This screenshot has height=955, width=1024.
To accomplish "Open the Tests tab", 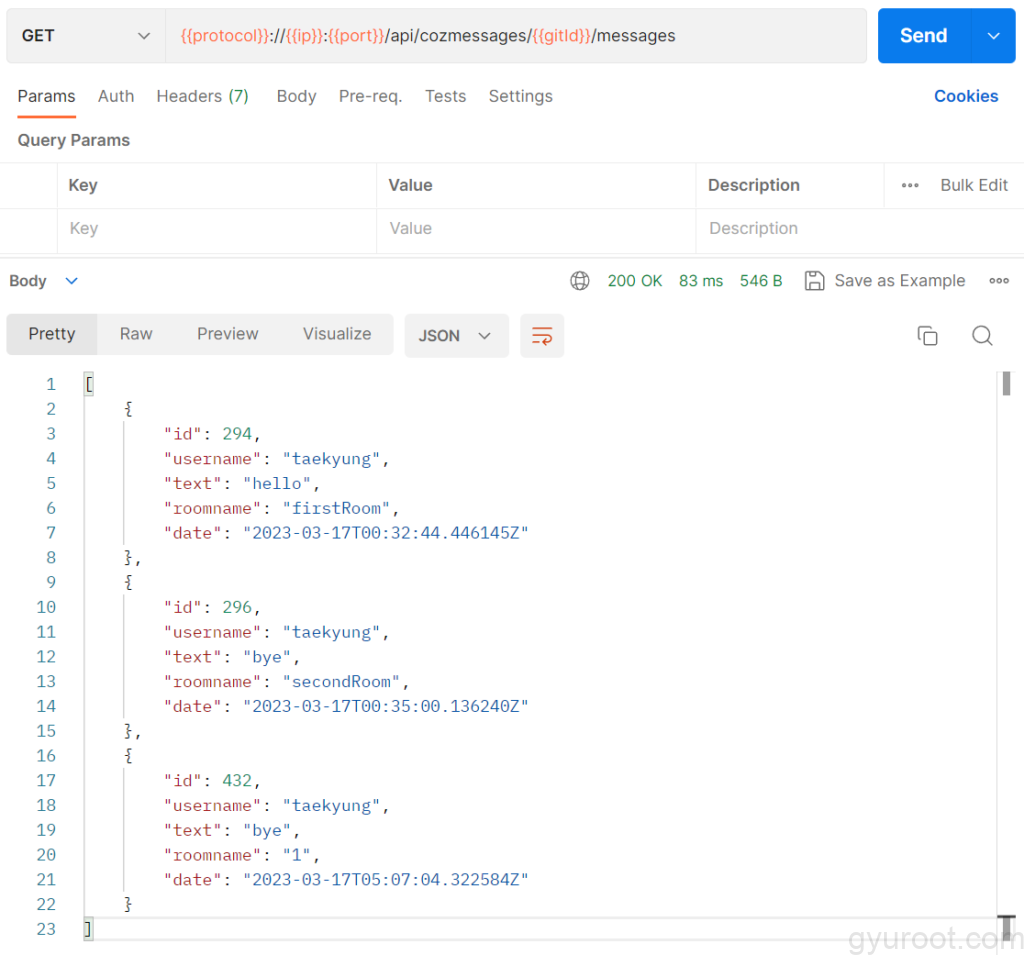I will 445,96.
